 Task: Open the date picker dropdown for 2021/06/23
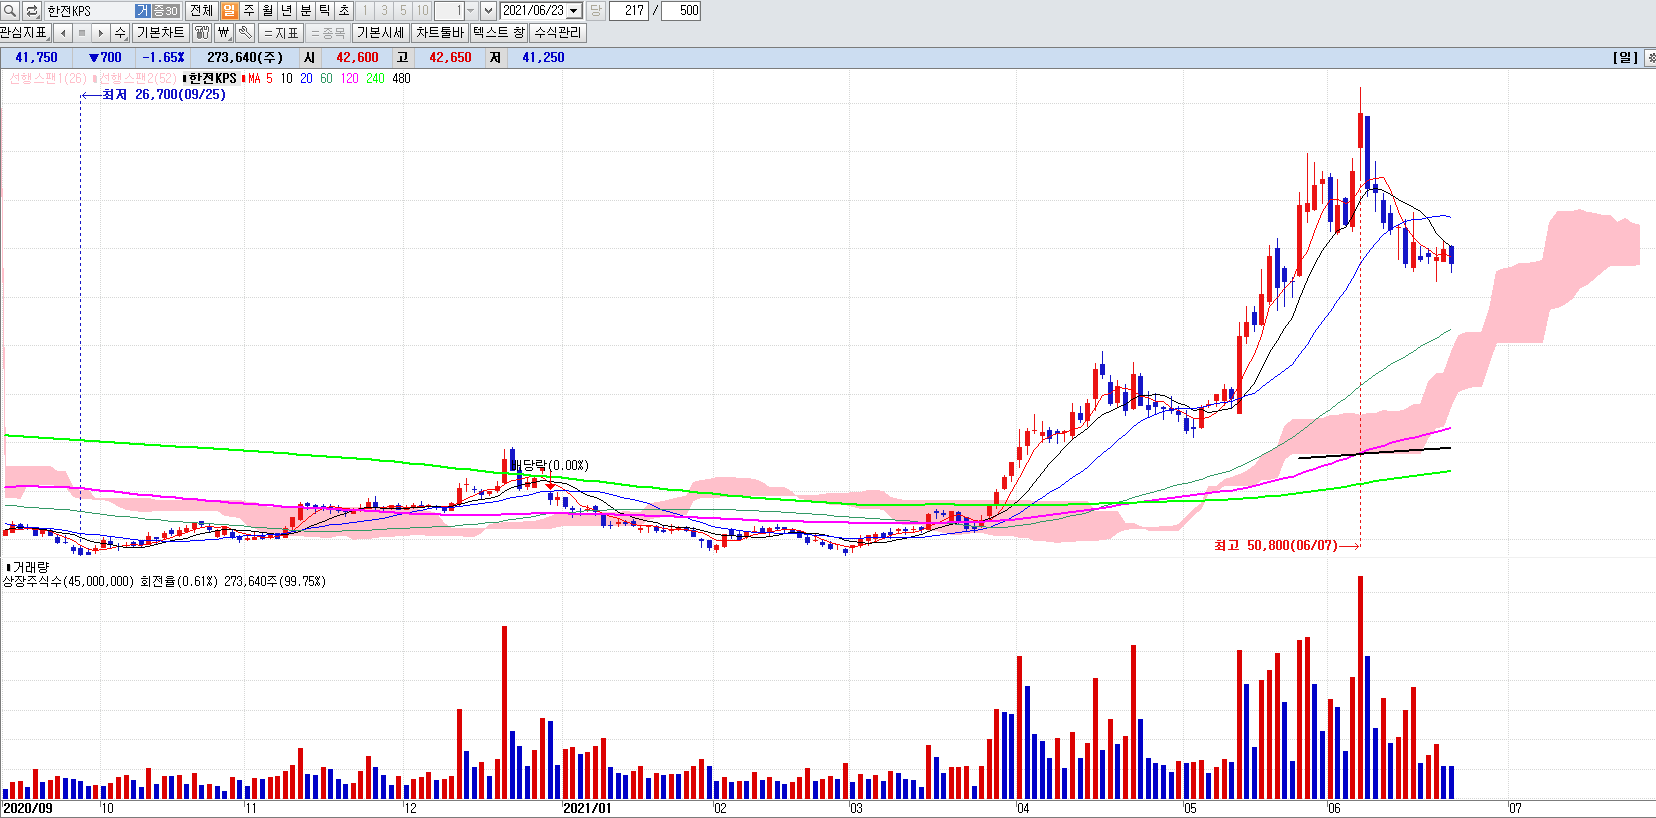pyautogui.click(x=574, y=11)
